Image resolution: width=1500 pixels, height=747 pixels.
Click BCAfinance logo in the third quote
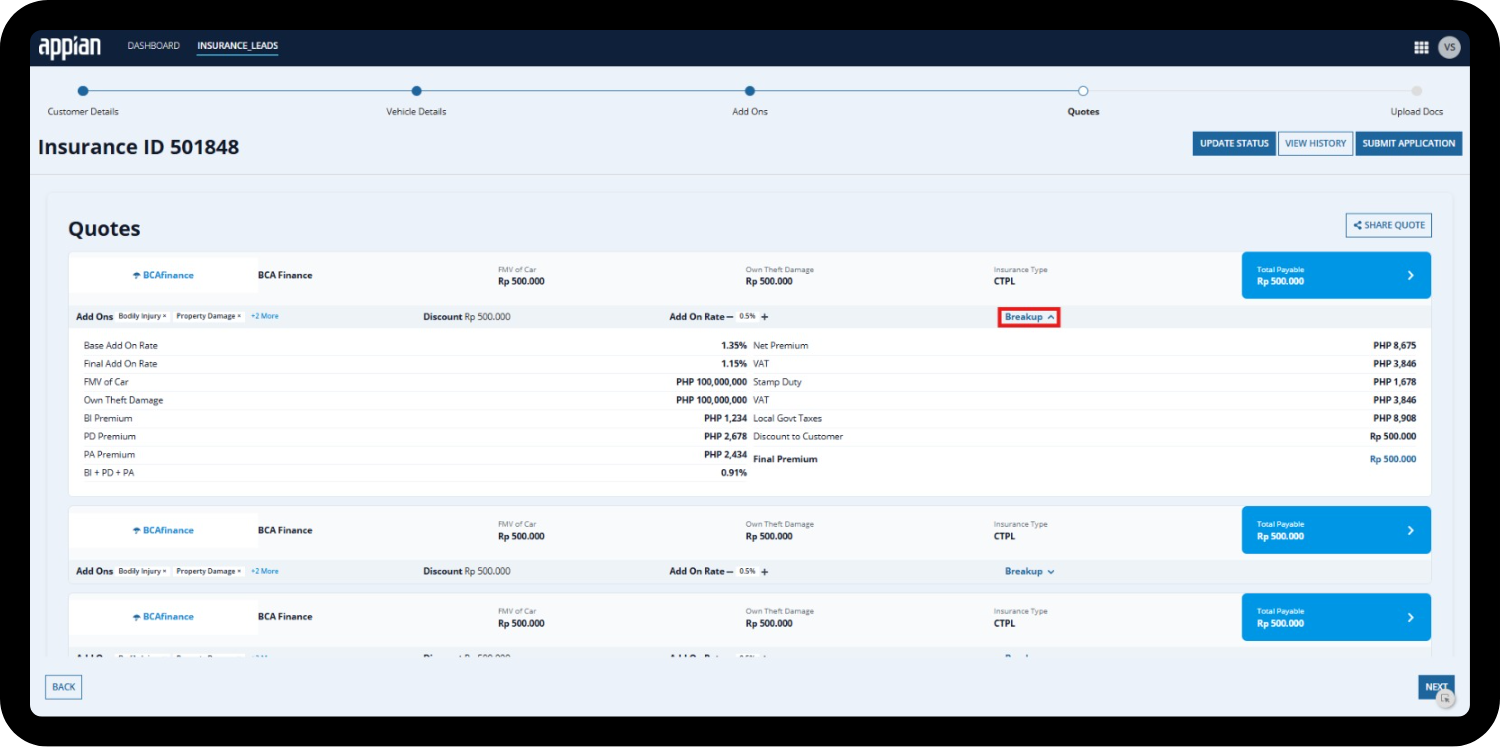(x=163, y=617)
